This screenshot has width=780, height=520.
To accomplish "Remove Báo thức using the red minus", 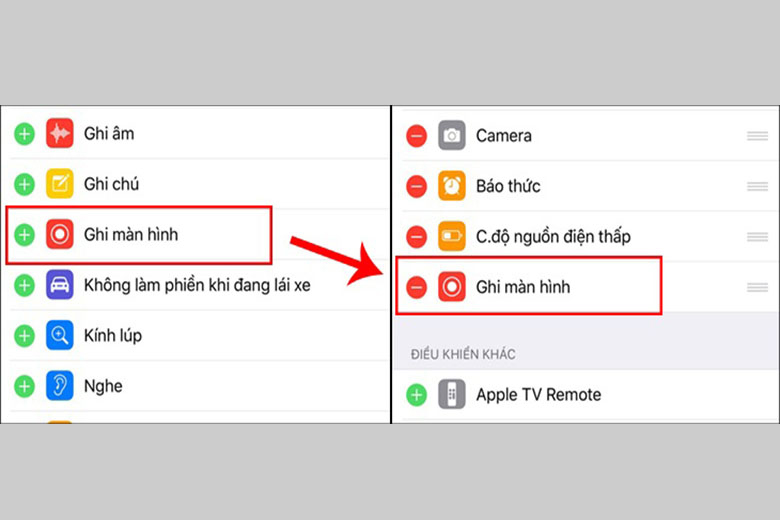I will point(416,186).
